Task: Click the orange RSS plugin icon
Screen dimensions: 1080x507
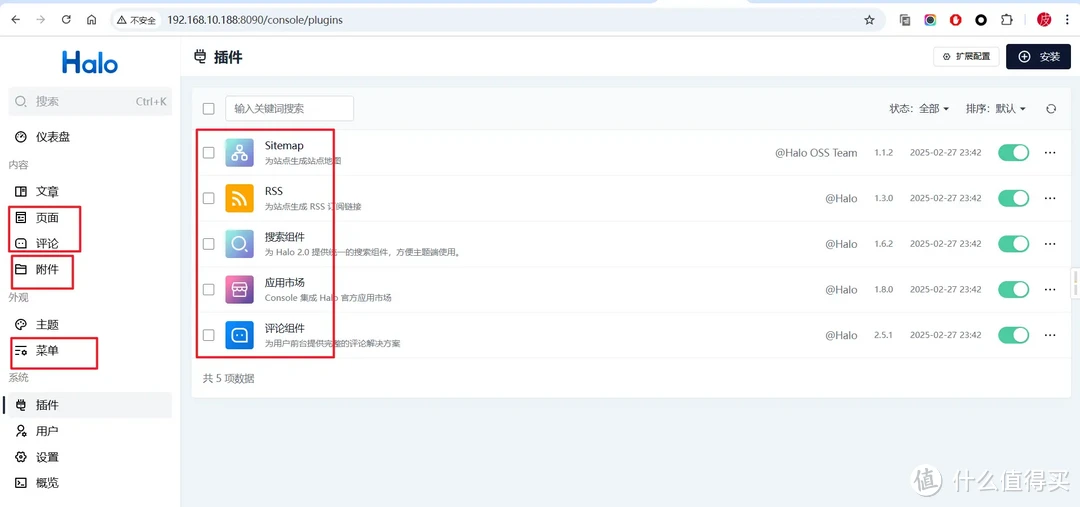Action: tap(239, 198)
